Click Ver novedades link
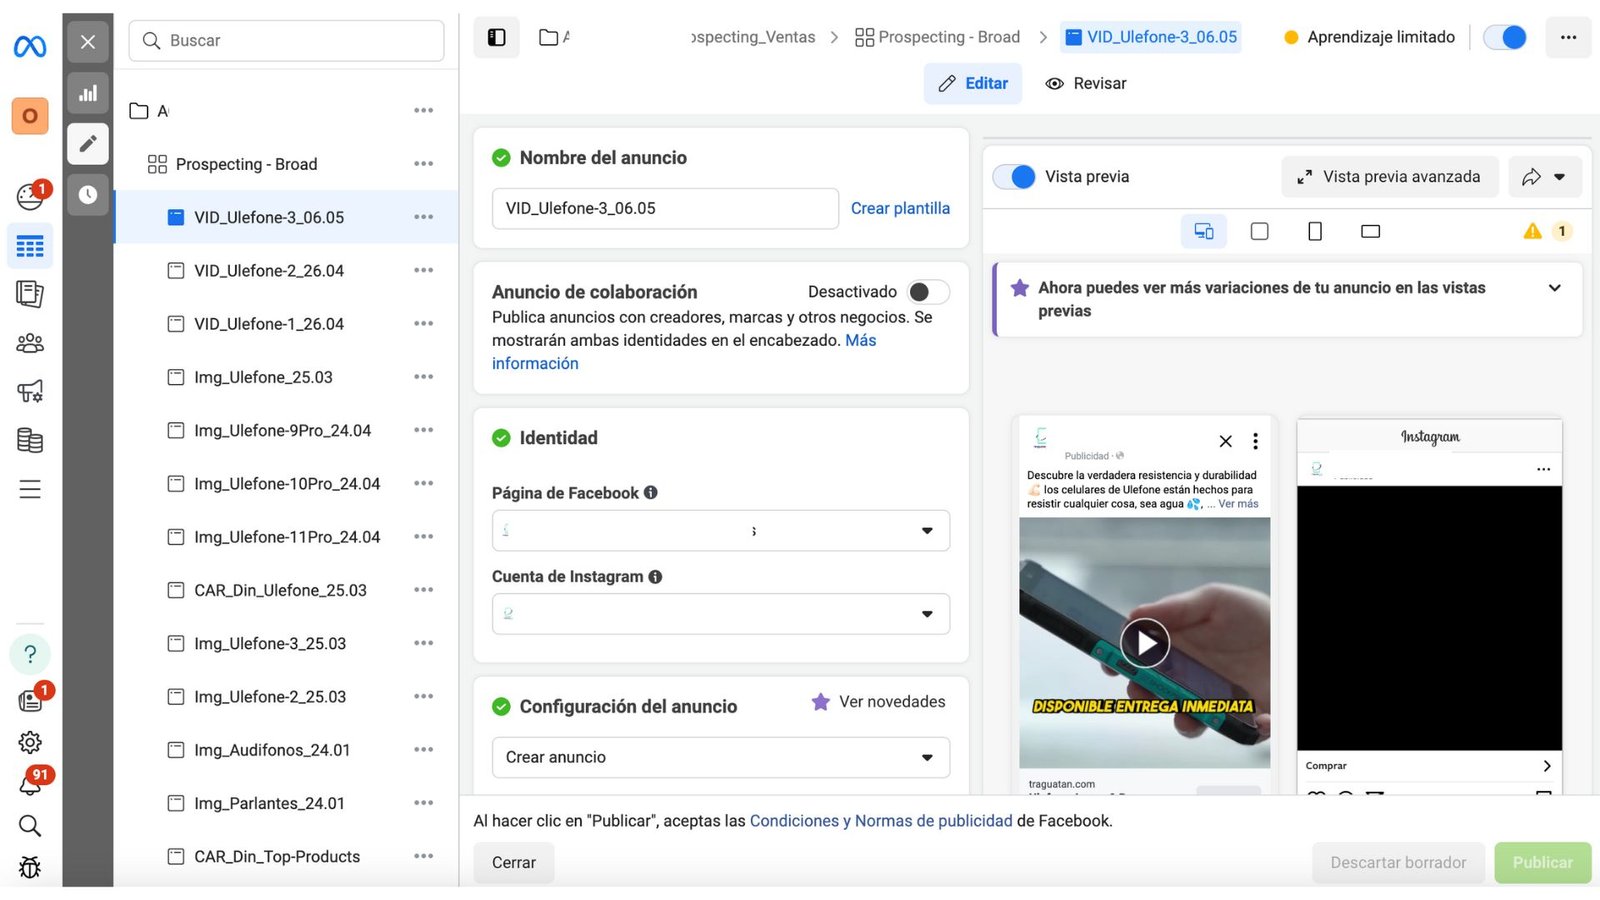The image size is (1600, 900). coord(878,702)
